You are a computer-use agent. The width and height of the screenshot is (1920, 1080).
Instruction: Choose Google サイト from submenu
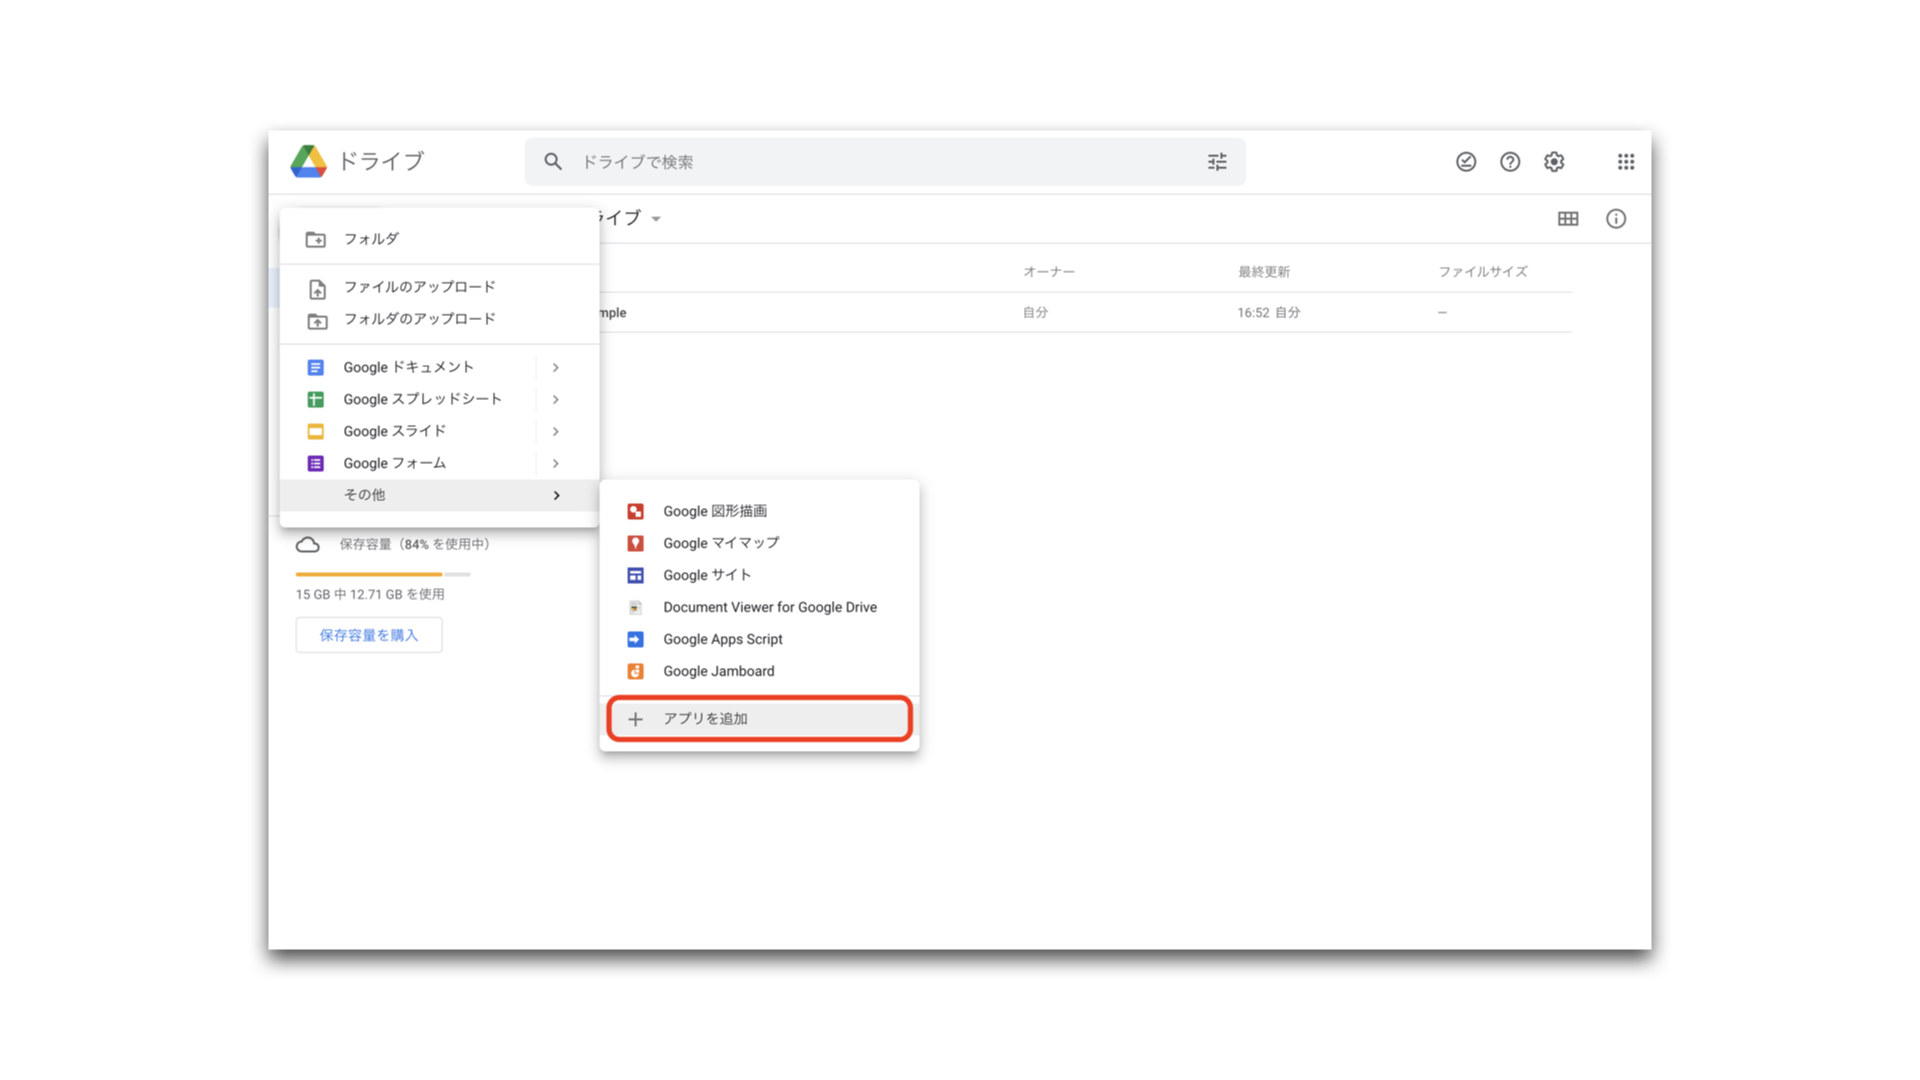[760, 575]
